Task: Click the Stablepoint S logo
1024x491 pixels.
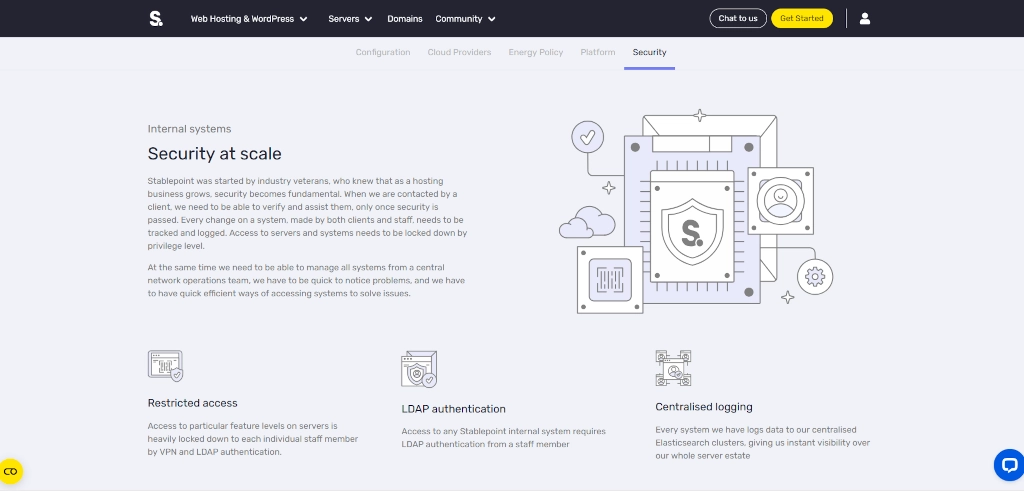Action: pos(156,18)
